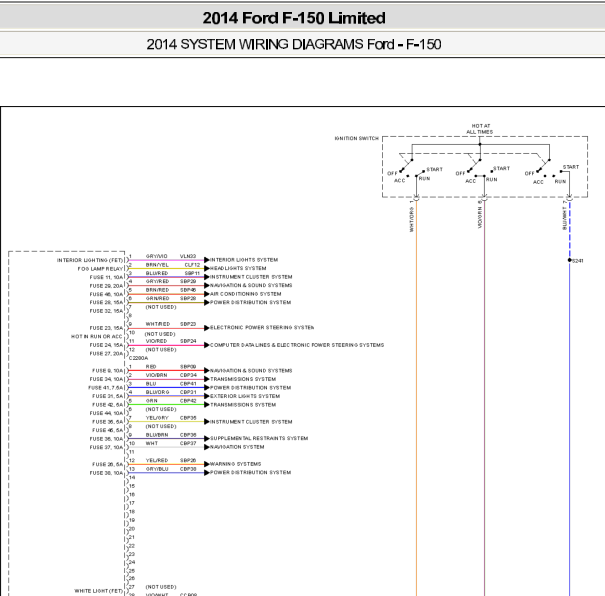The height and width of the screenshot is (596, 605).
Task: Click the 'VIO/BRN' wire color label
Action: click(x=157, y=375)
